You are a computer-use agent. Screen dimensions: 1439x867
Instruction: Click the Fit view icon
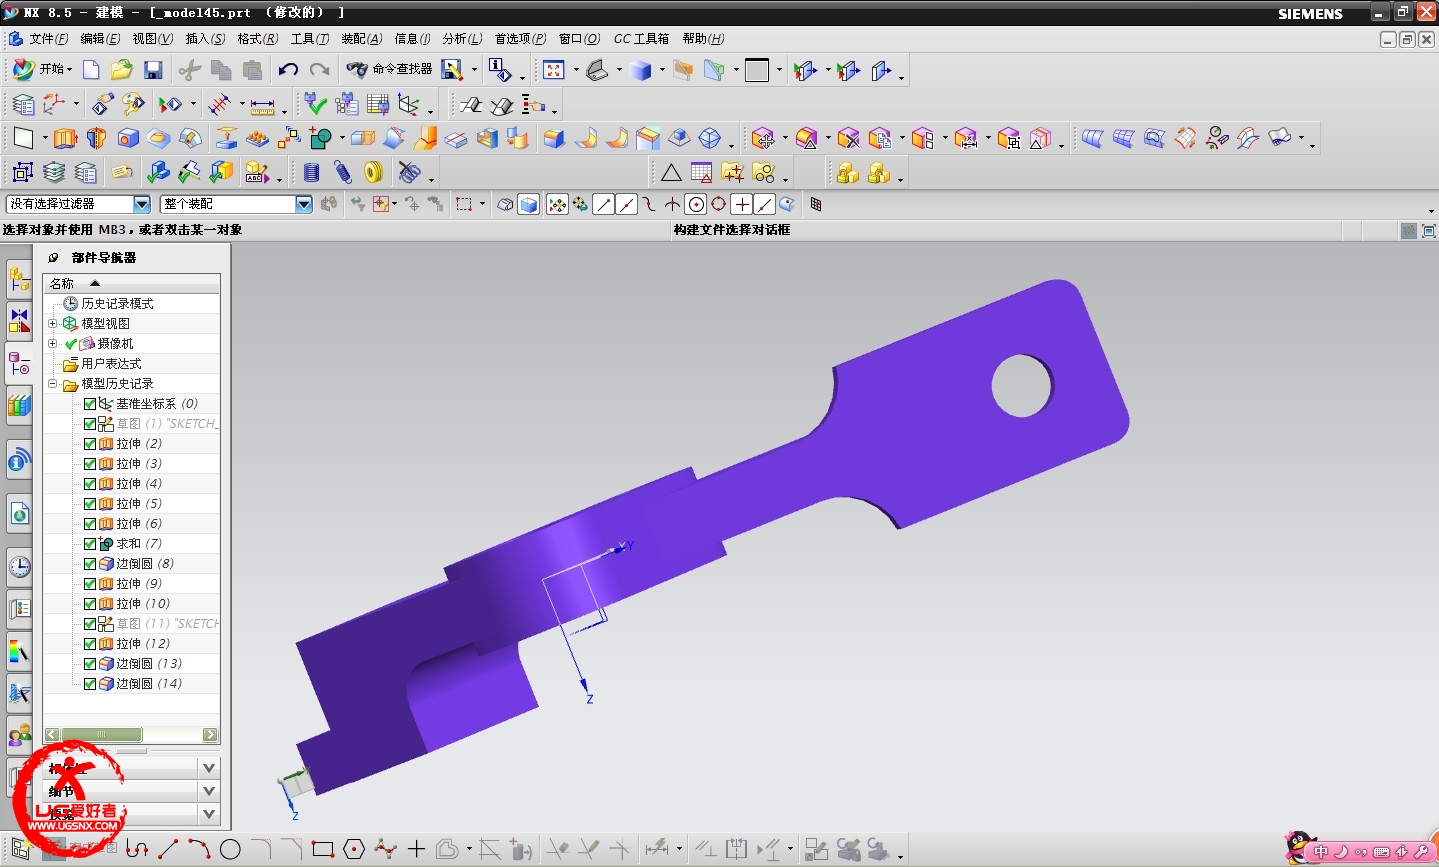[x=554, y=69]
